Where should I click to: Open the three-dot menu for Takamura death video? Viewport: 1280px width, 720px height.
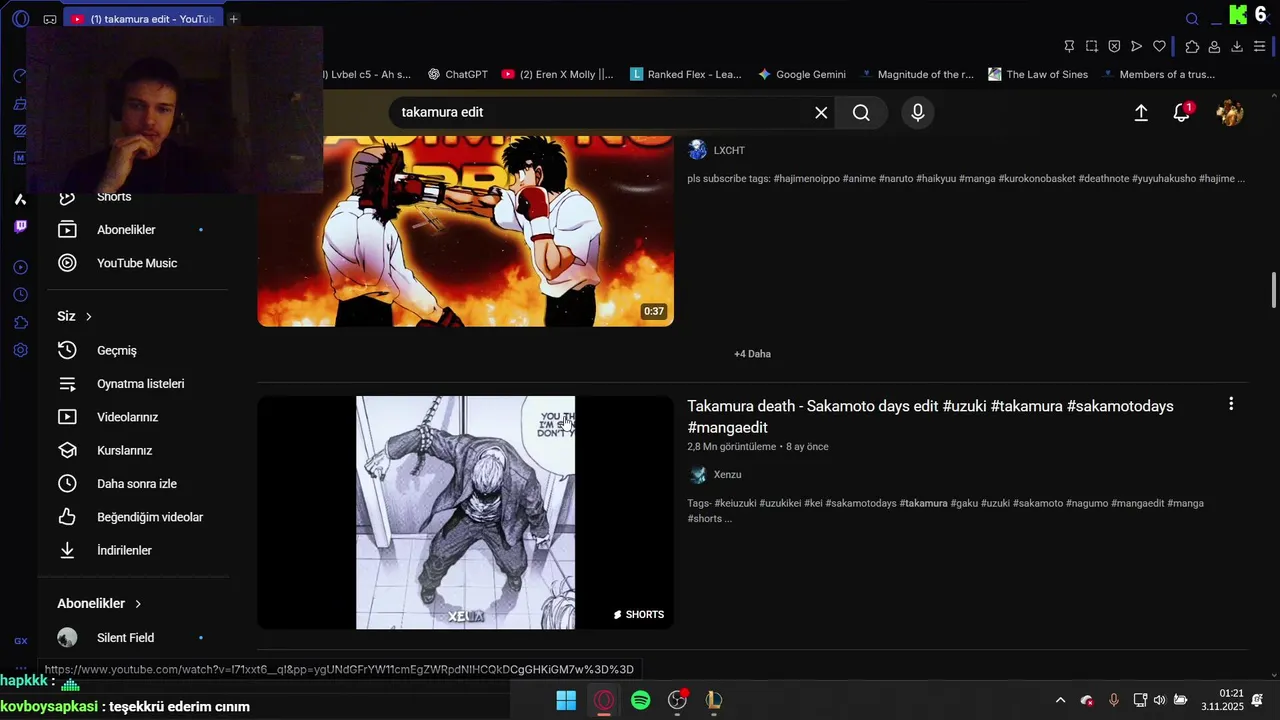(x=1231, y=404)
